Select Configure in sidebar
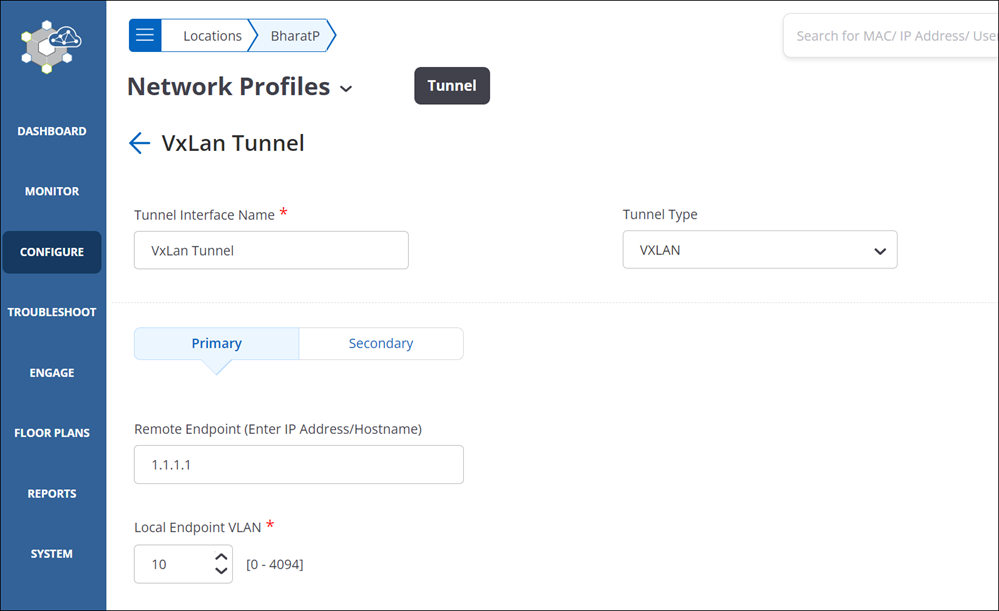999x611 pixels. pos(52,252)
